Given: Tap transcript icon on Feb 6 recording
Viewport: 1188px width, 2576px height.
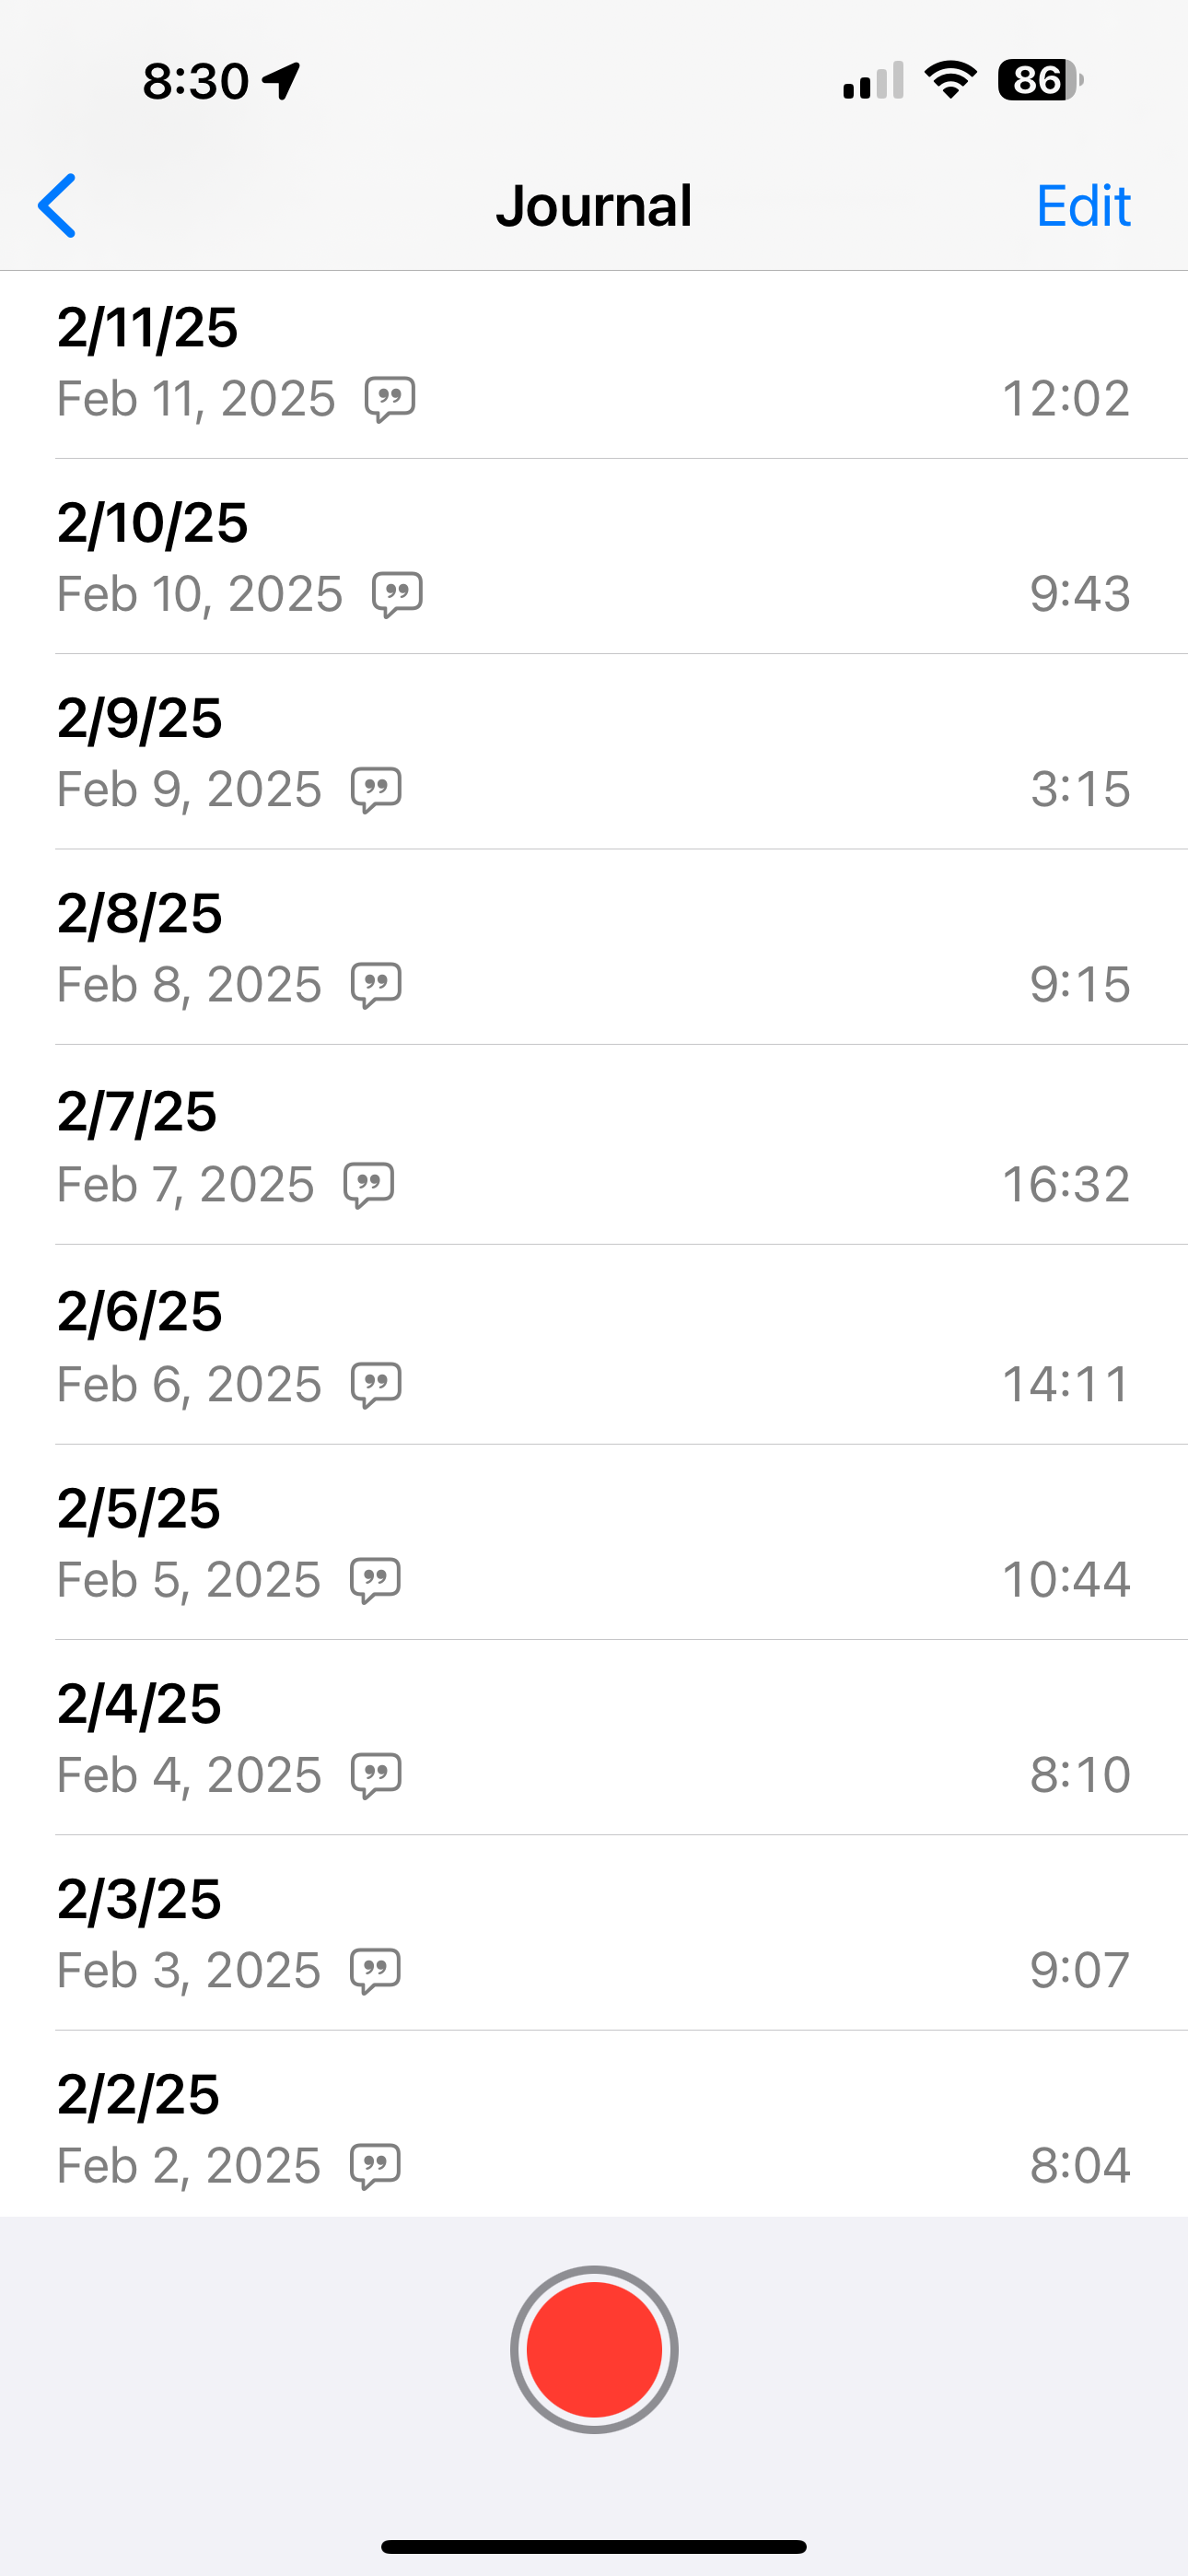Looking at the screenshot, I should 376,1385.
